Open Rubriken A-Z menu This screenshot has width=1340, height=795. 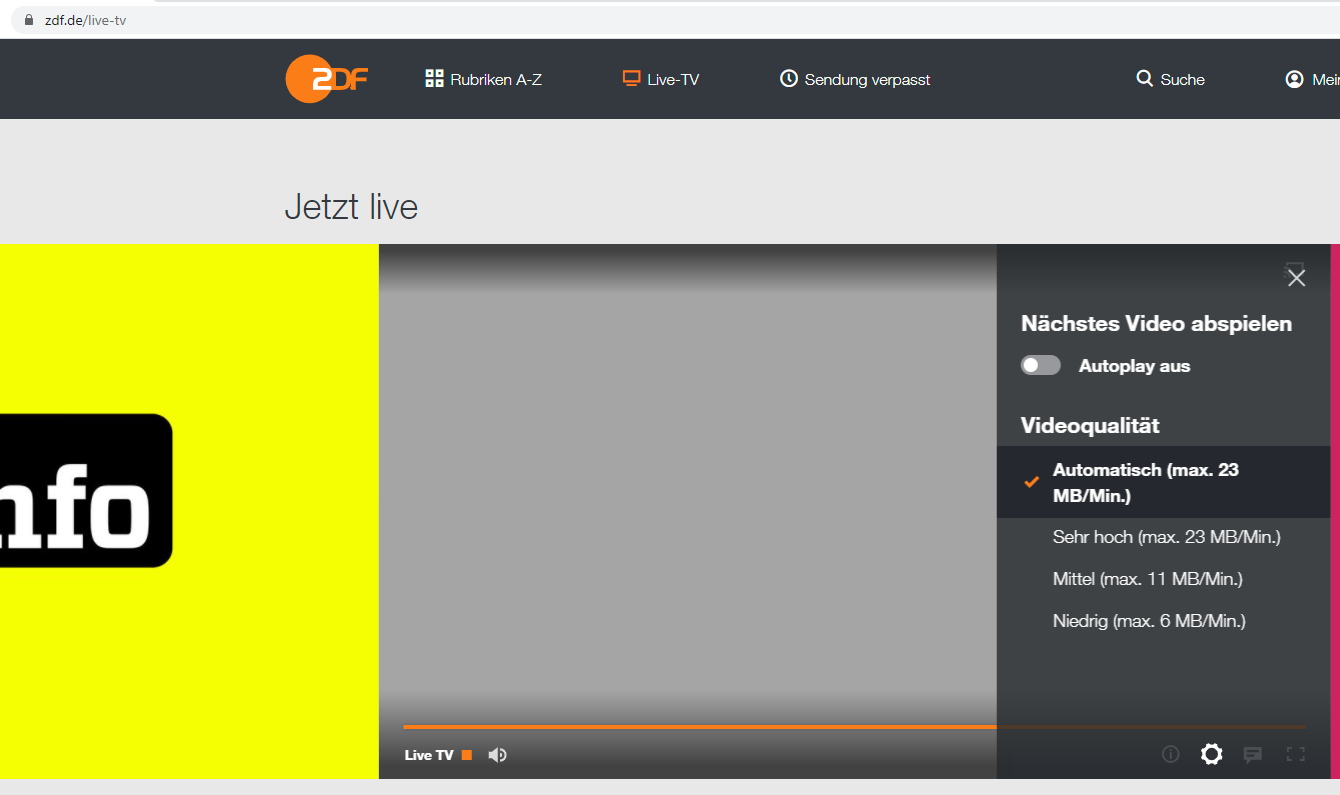[484, 79]
